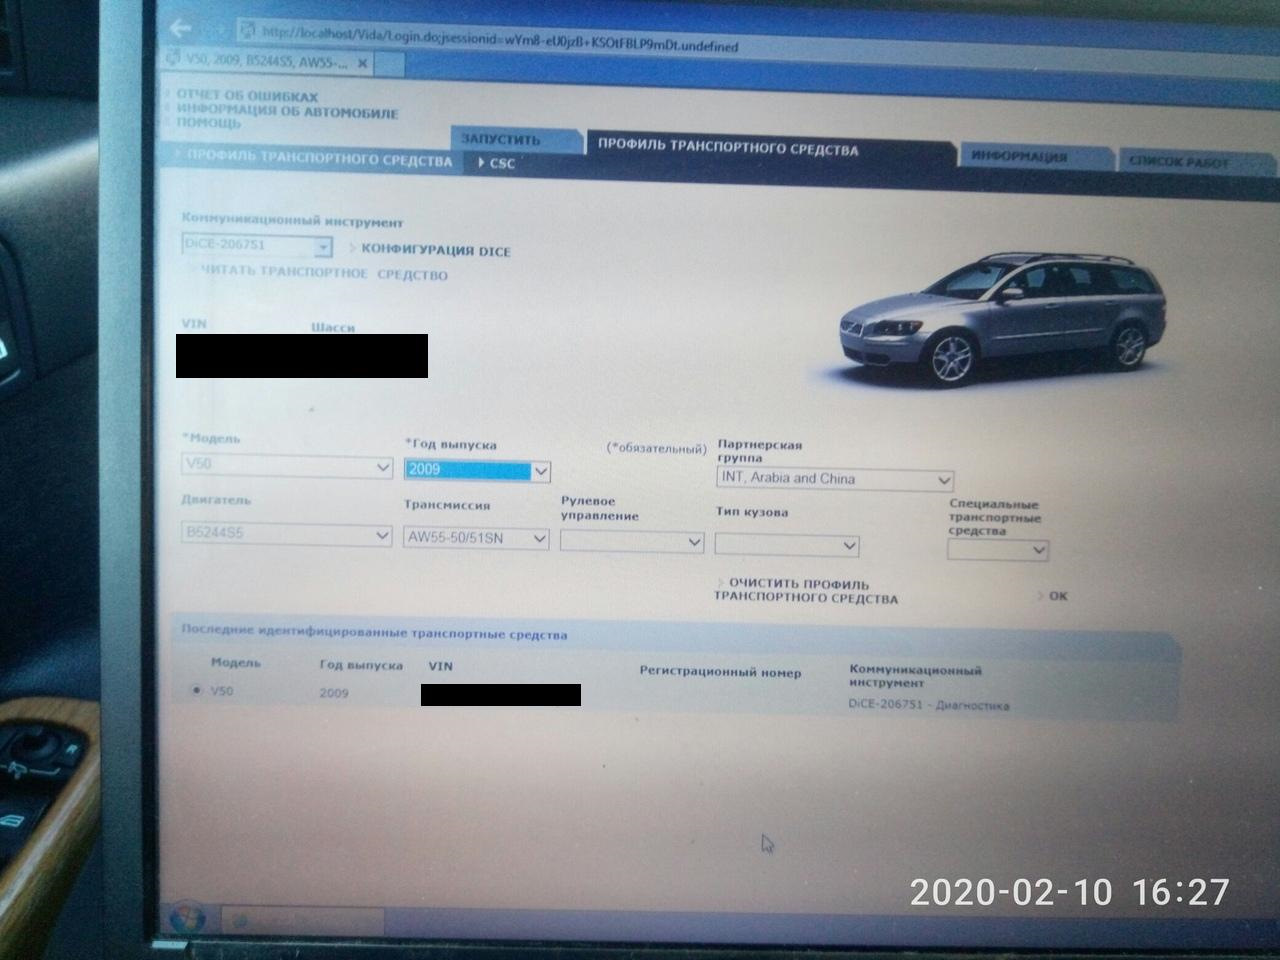Viewport: 1280px width, 960px height.
Task: Select the V50 radio button in recent vehicles
Action: coord(196,690)
